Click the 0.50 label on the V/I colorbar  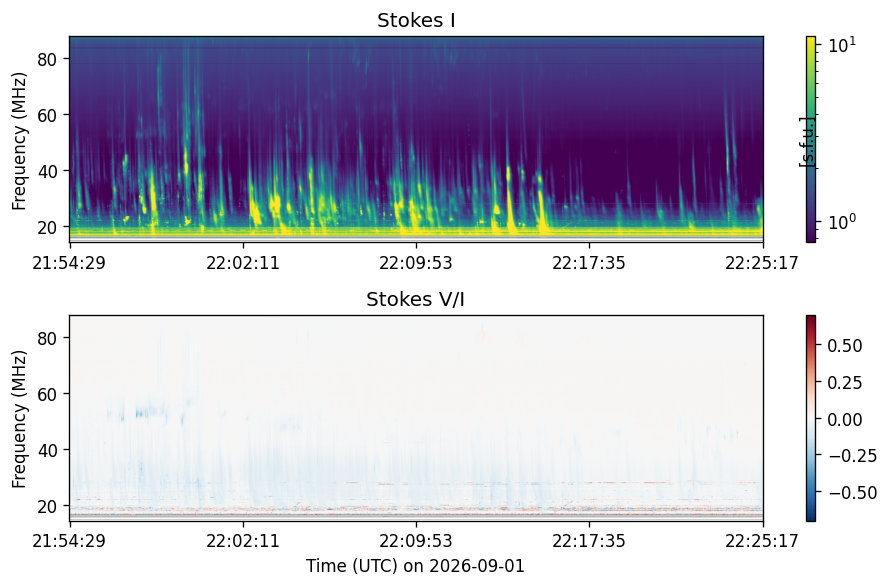pos(845,345)
